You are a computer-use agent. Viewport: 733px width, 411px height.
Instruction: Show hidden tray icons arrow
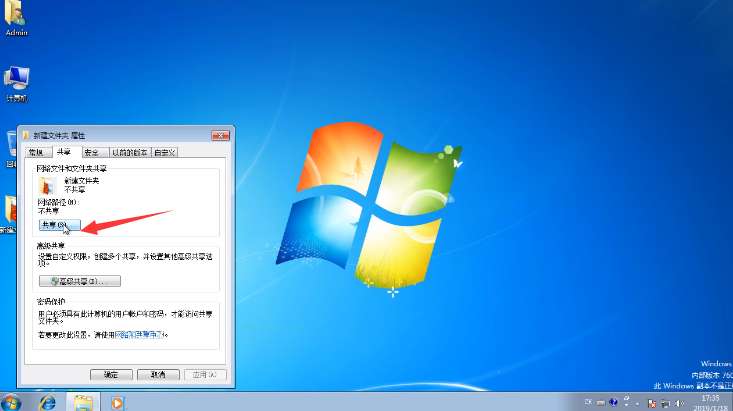637,404
